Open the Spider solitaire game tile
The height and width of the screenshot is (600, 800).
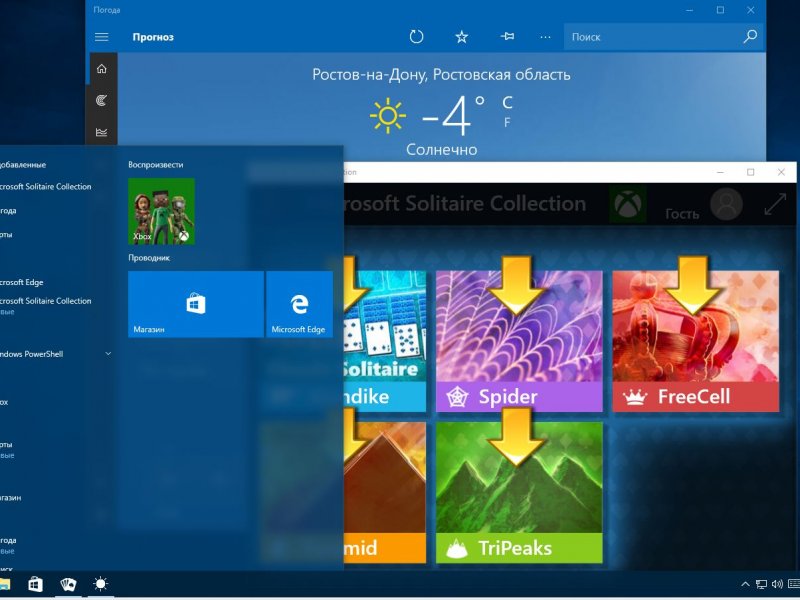tap(519, 341)
